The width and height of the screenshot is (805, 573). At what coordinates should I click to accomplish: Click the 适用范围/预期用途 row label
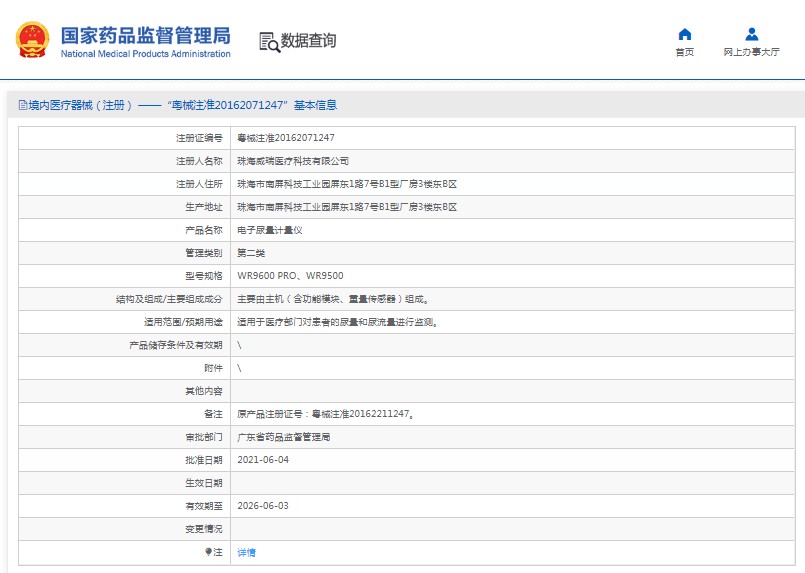pyautogui.click(x=183, y=322)
